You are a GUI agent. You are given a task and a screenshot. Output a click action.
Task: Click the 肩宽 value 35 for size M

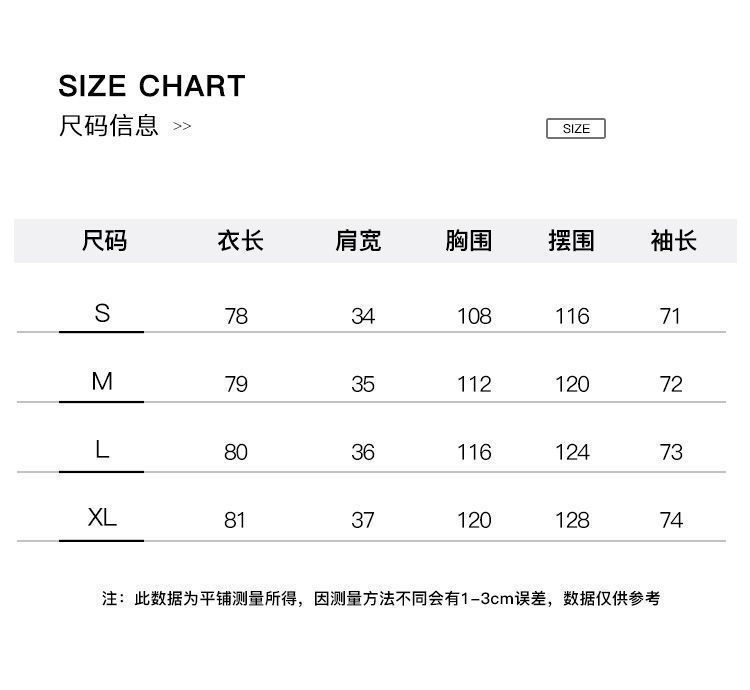click(x=363, y=385)
